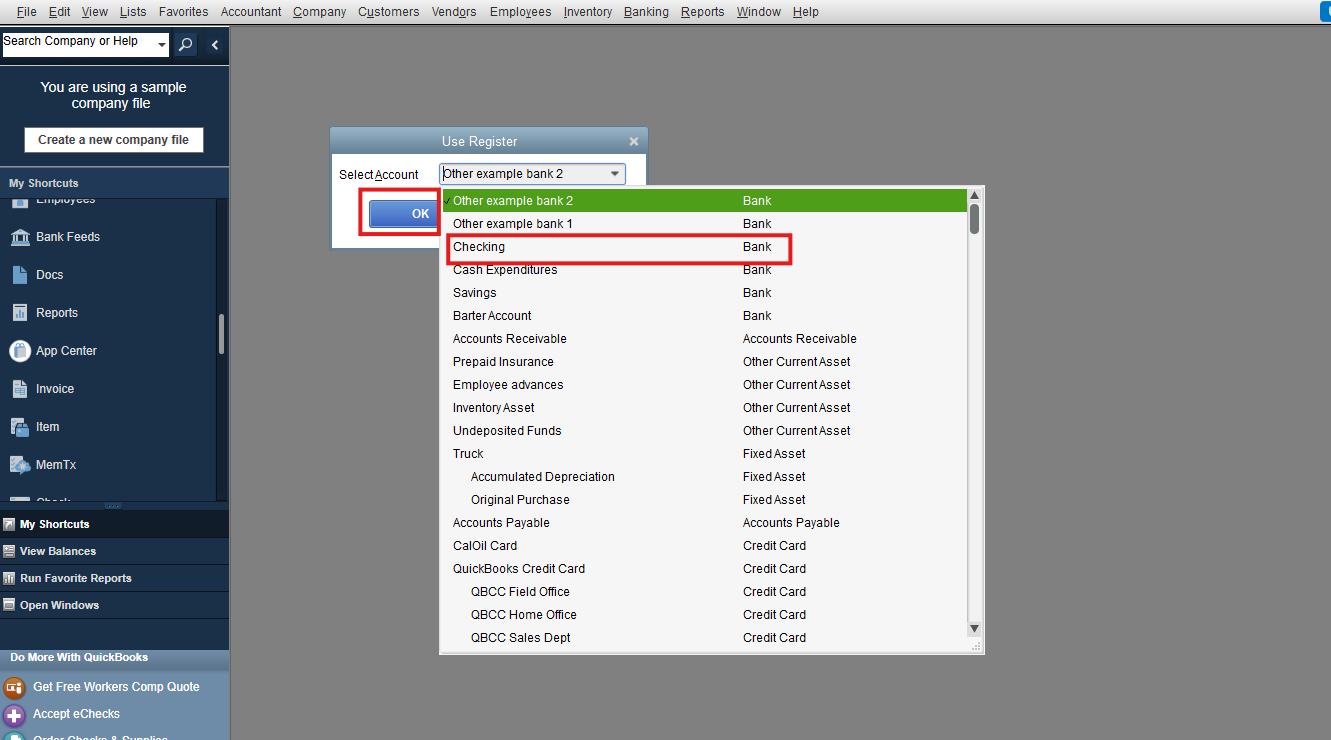Open the File menu
This screenshot has height=740, width=1331.
[27, 12]
